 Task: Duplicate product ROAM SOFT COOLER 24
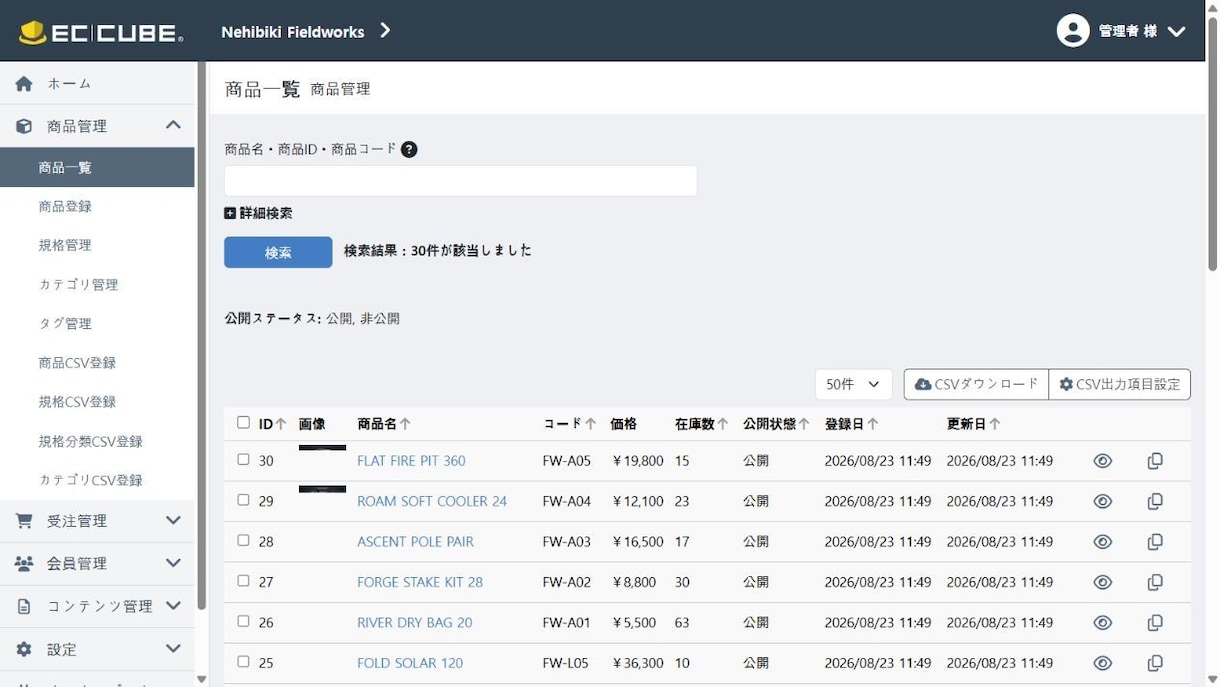(x=1155, y=501)
